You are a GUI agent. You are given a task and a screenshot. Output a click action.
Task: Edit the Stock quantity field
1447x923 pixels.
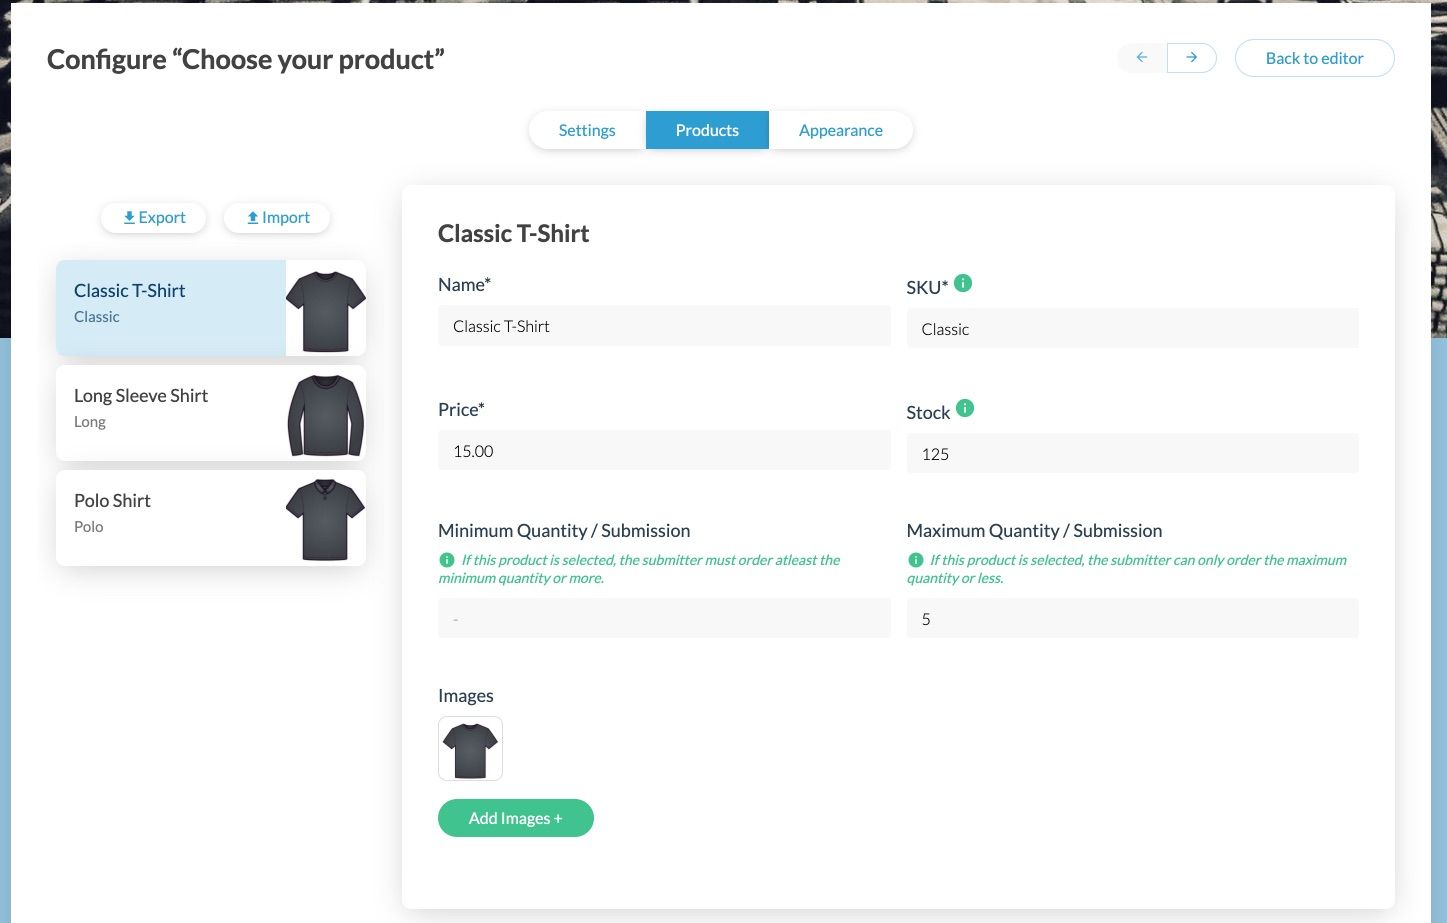coord(1132,454)
